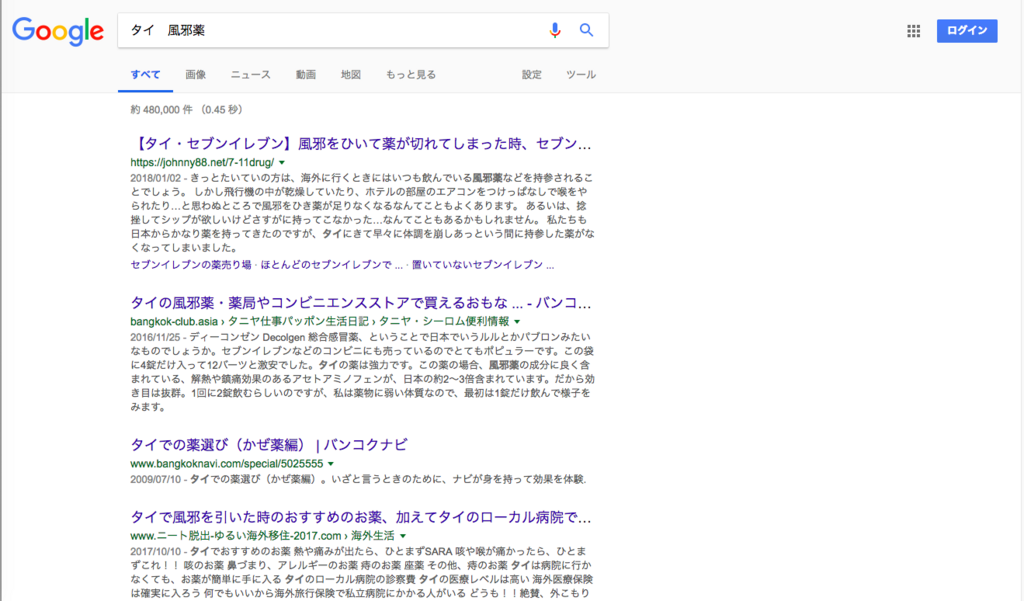The width and height of the screenshot is (1024, 601).
Task: Click the 約 480,000 件 result count text
Action: point(186,110)
